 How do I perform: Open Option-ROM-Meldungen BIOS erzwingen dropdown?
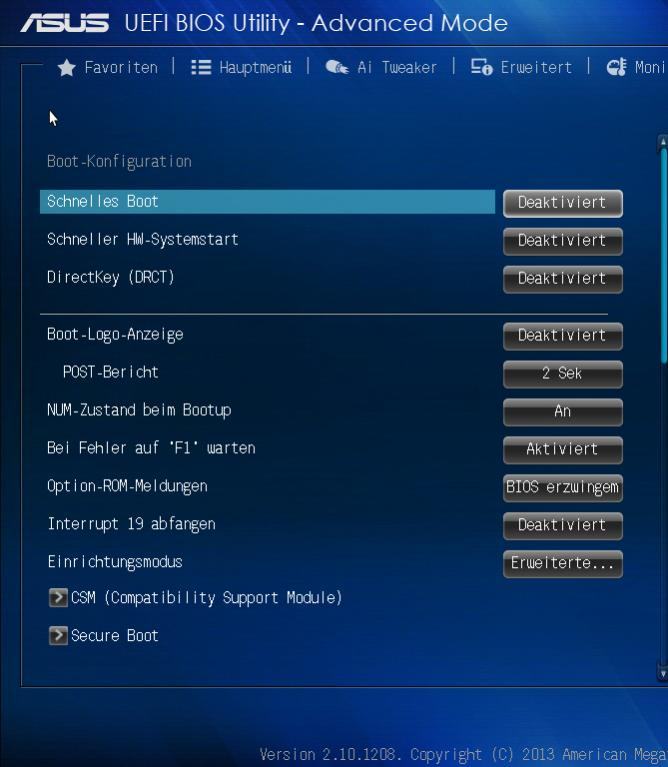click(x=562, y=488)
